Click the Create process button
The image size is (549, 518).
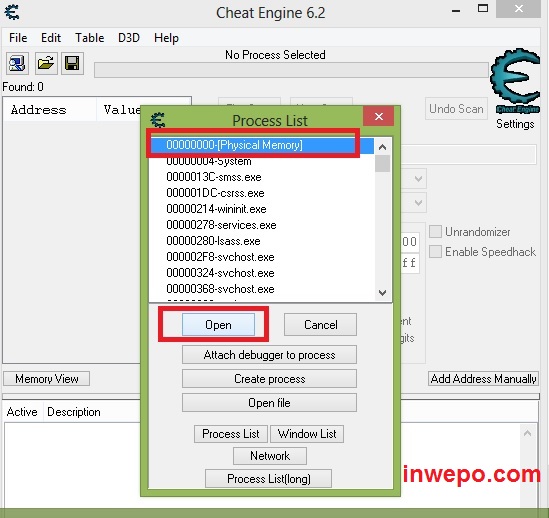tap(269, 379)
